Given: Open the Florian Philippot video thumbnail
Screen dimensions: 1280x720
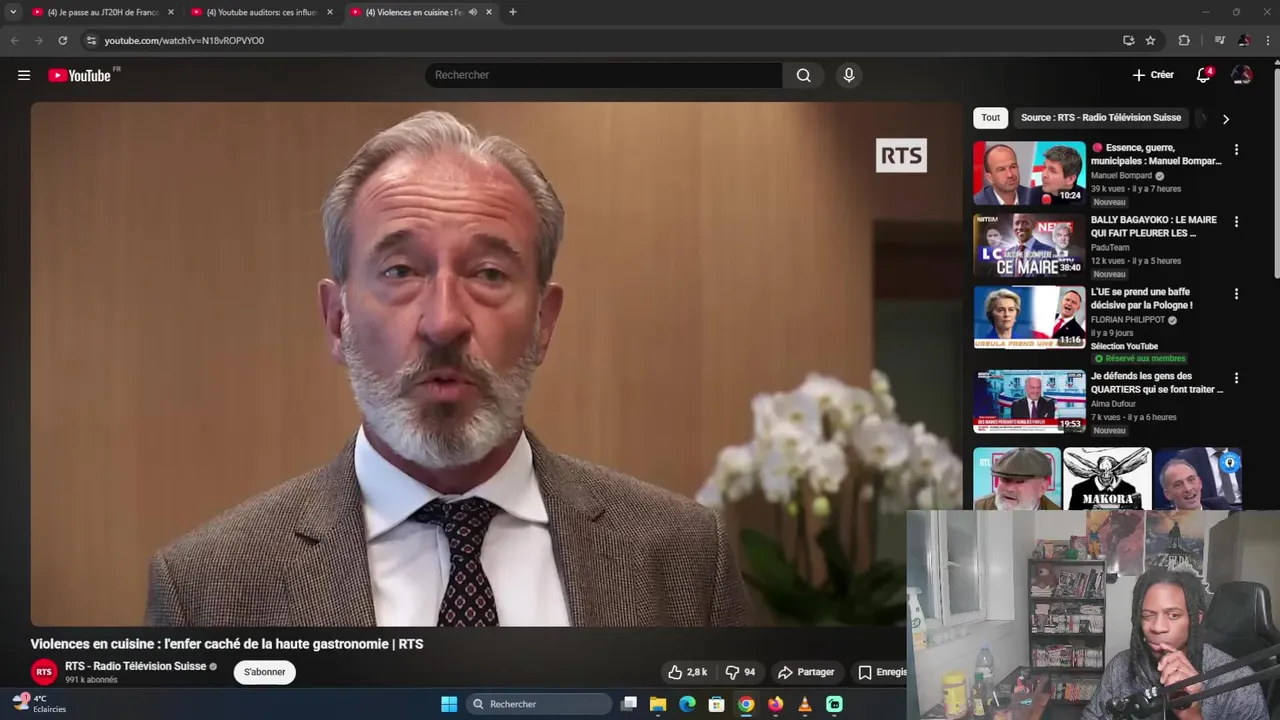Looking at the screenshot, I should point(1029,317).
